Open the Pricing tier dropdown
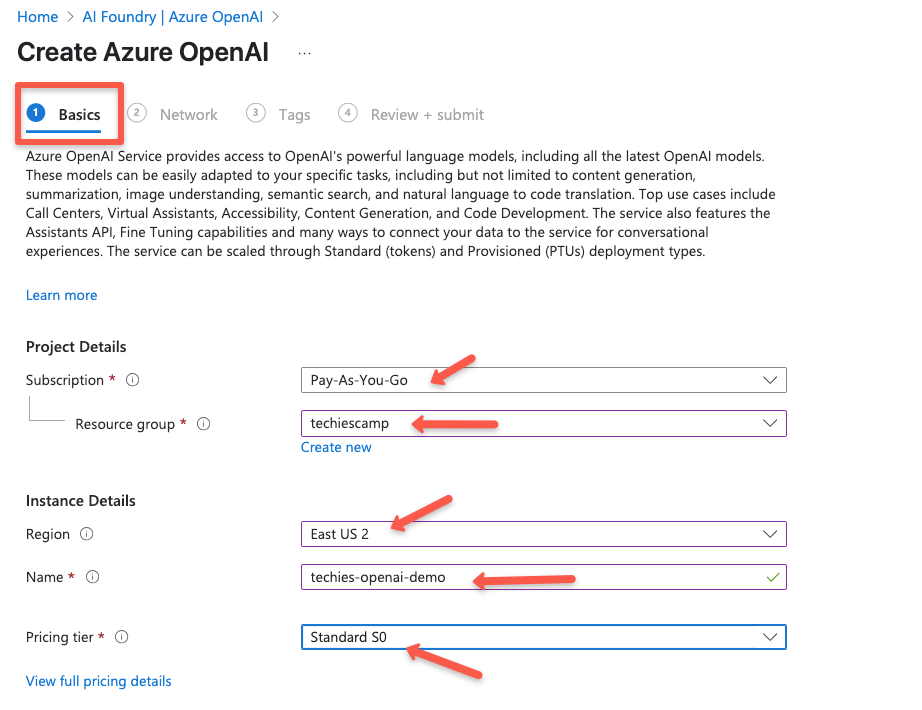Screen dimensions: 922x710 pos(770,637)
